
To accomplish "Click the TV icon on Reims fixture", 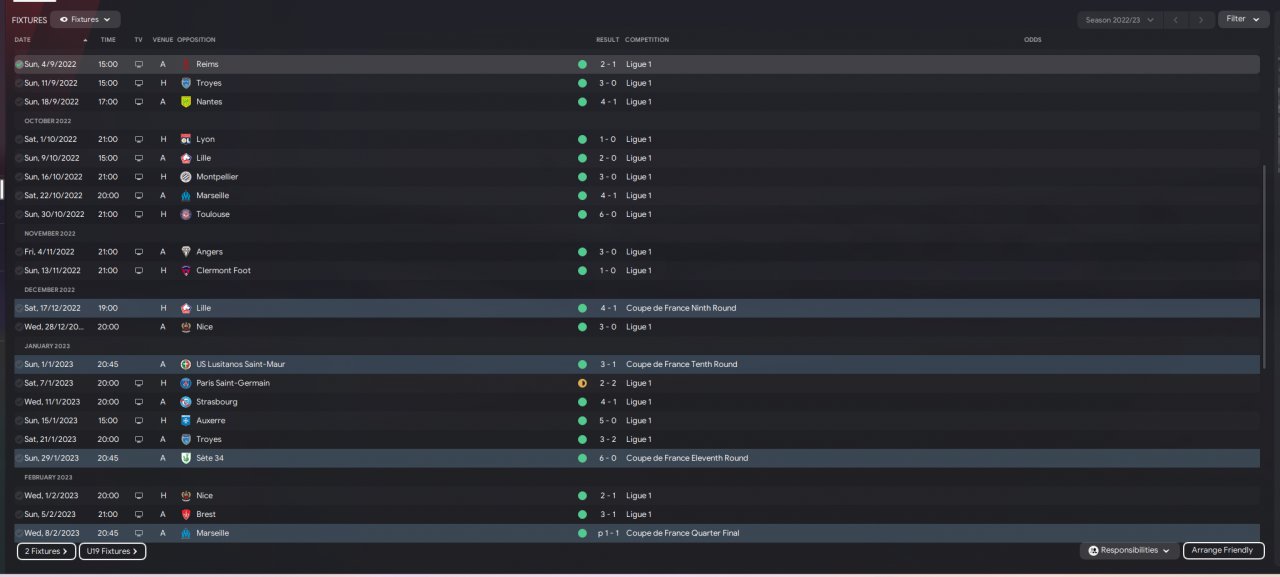I will (x=139, y=64).
